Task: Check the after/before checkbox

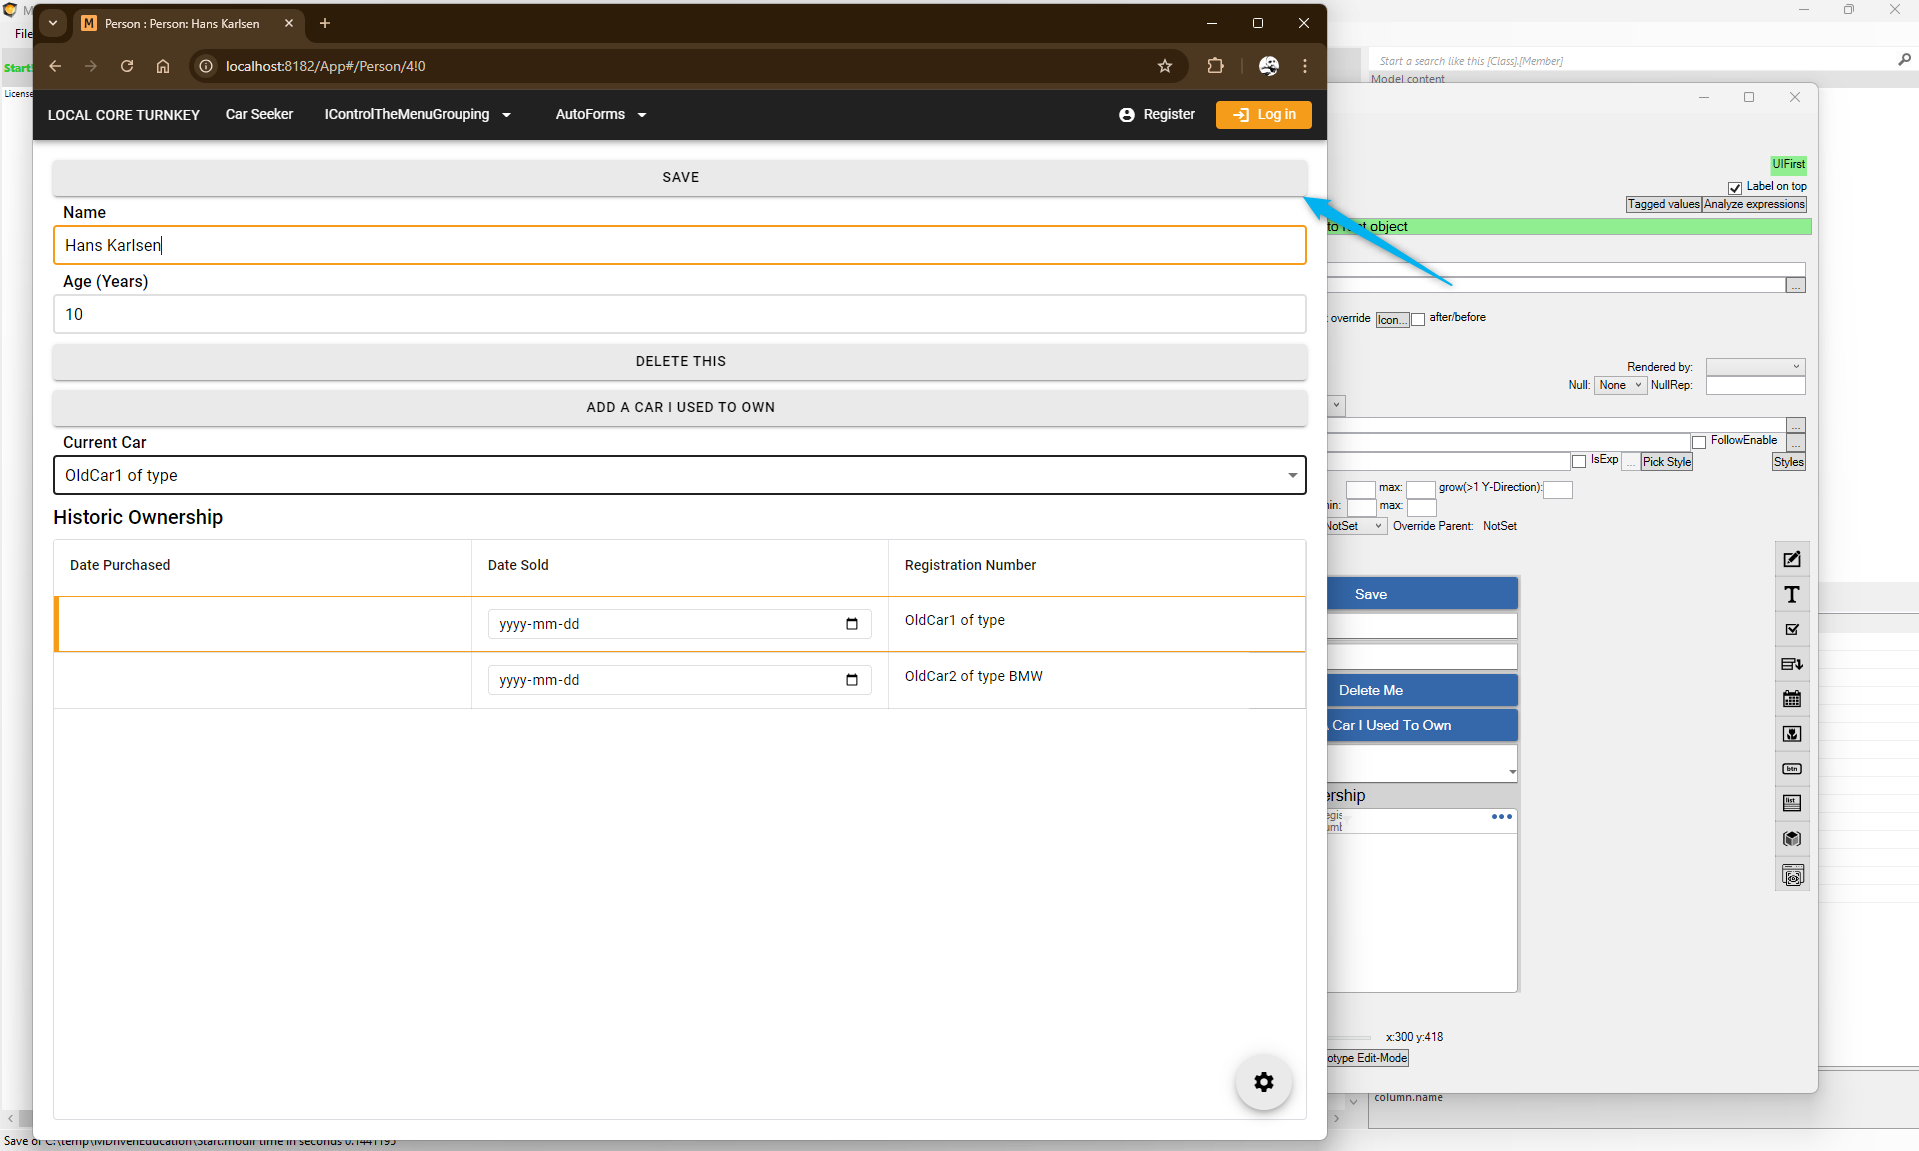Action: [1418, 320]
